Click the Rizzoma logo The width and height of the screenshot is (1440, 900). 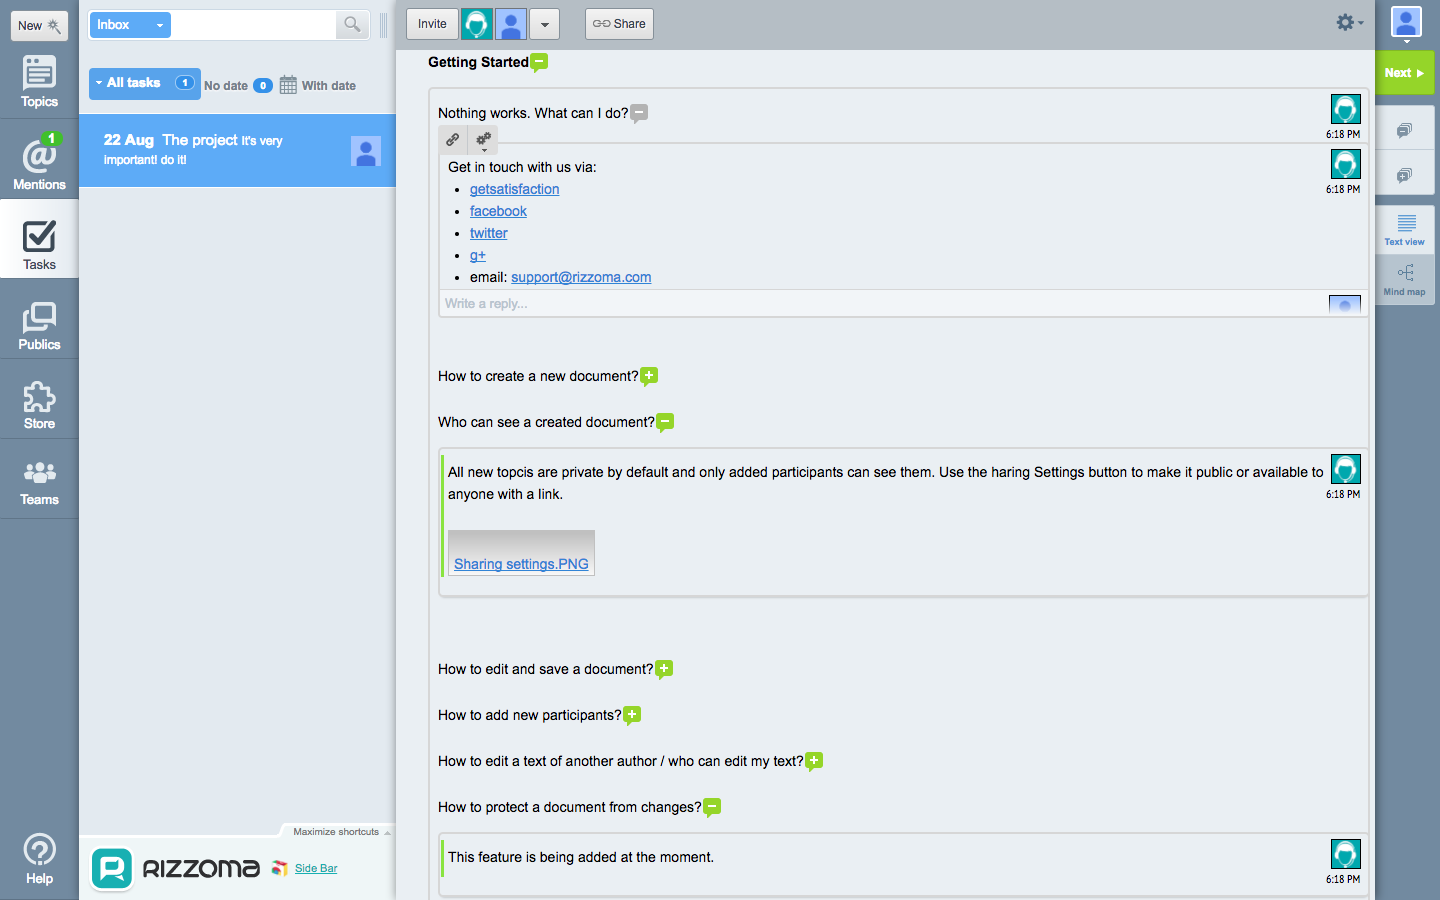tap(176, 868)
